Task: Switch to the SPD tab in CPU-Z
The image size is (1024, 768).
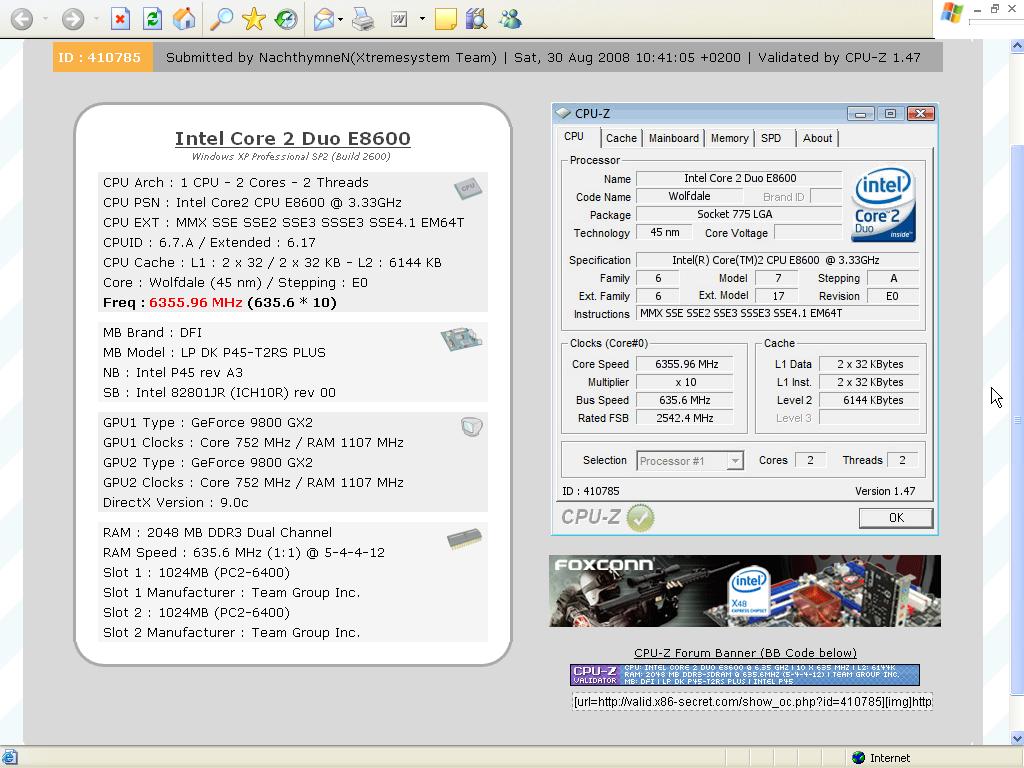Action: (771, 138)
